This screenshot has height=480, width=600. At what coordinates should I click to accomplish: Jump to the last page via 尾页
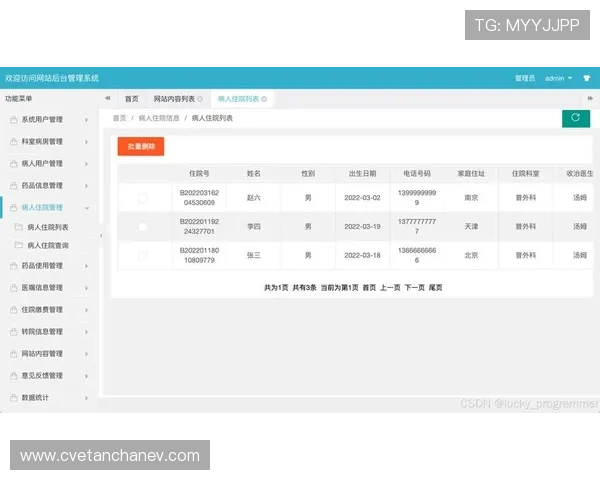pos(436,287)
